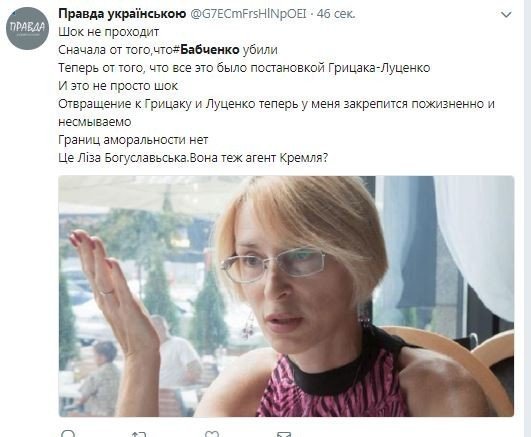Click the word 'несмываемо' in the tweet
The width and height of the screenshot is (531, 437).
coord(95,122)
